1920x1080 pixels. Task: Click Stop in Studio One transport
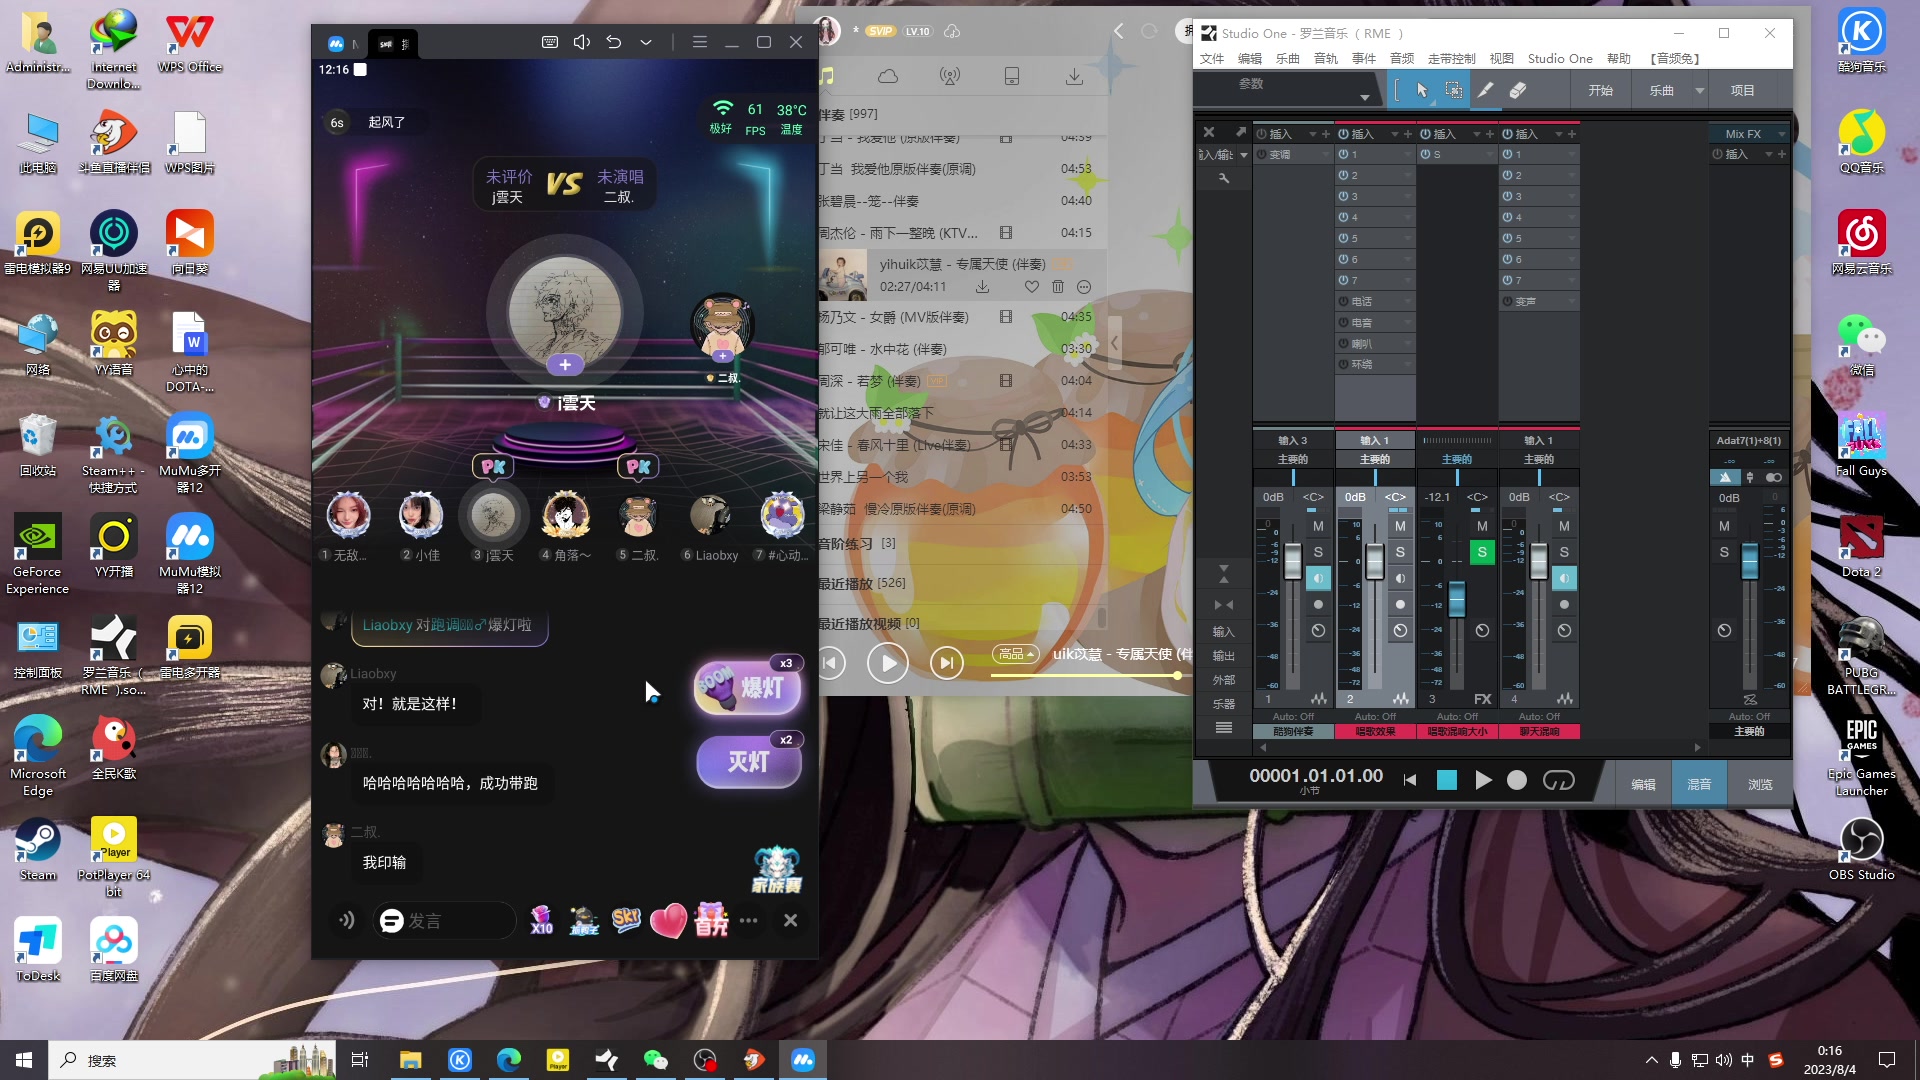(x=1447, y=780)
